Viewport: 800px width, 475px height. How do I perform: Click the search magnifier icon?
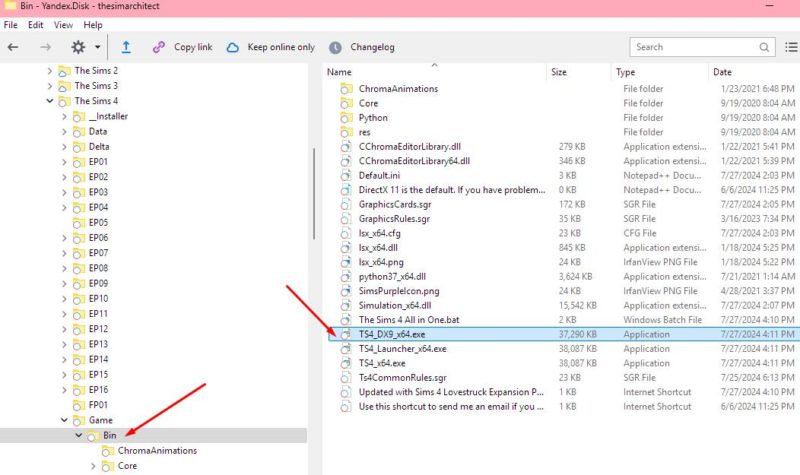click(762, 47)
